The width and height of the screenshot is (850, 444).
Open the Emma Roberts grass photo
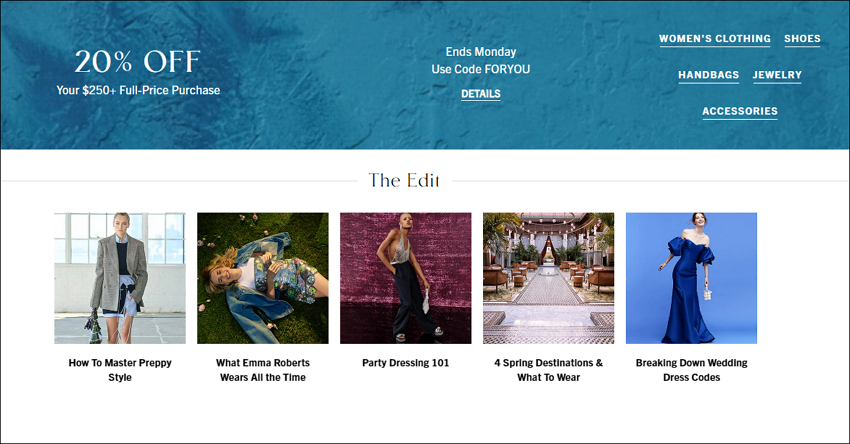coord(263,278)
